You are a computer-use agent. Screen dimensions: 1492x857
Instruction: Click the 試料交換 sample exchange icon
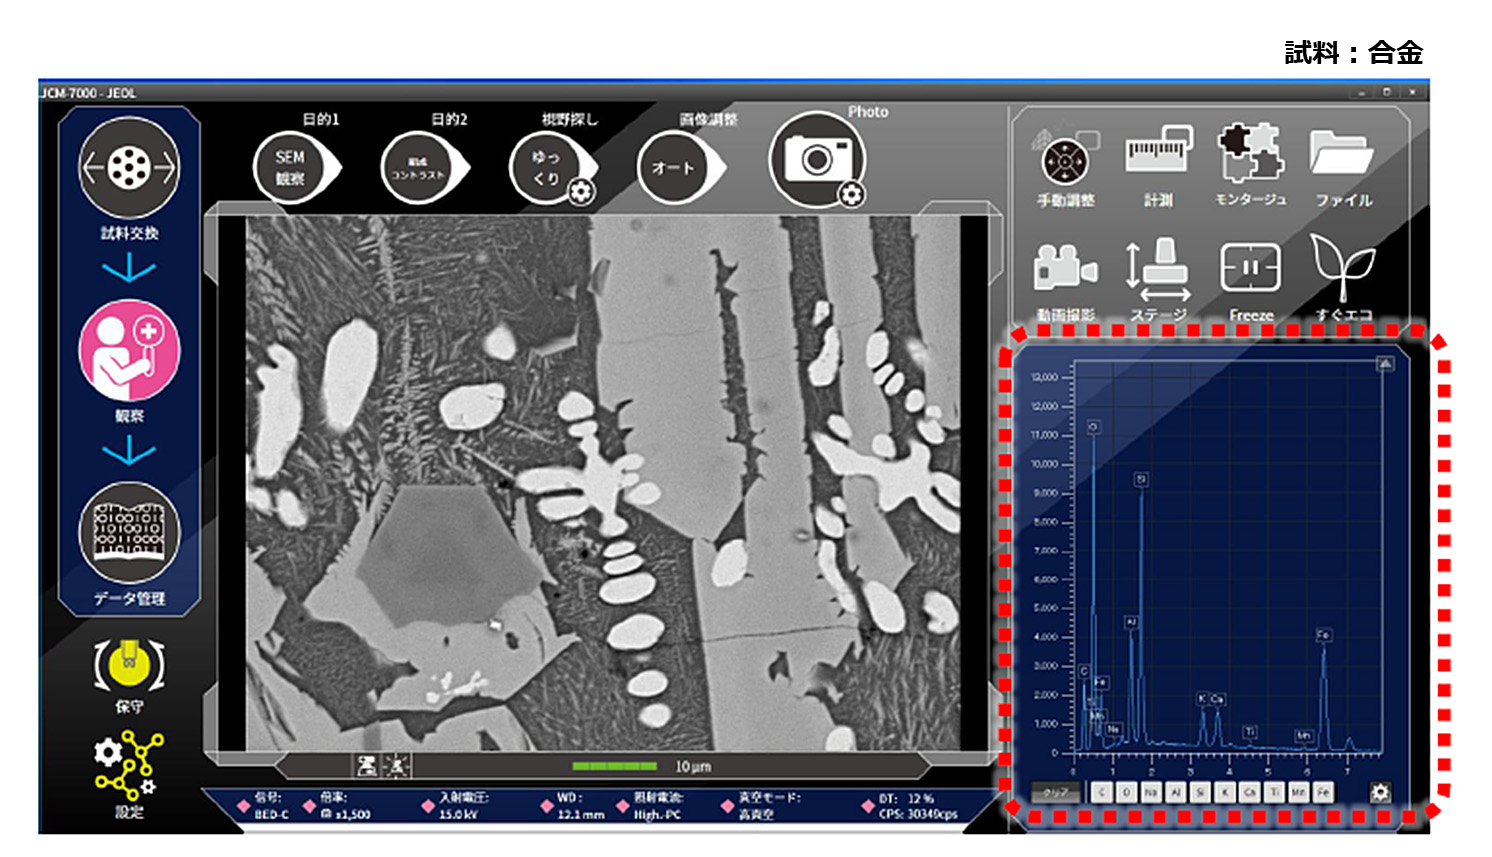click(129, 168)
